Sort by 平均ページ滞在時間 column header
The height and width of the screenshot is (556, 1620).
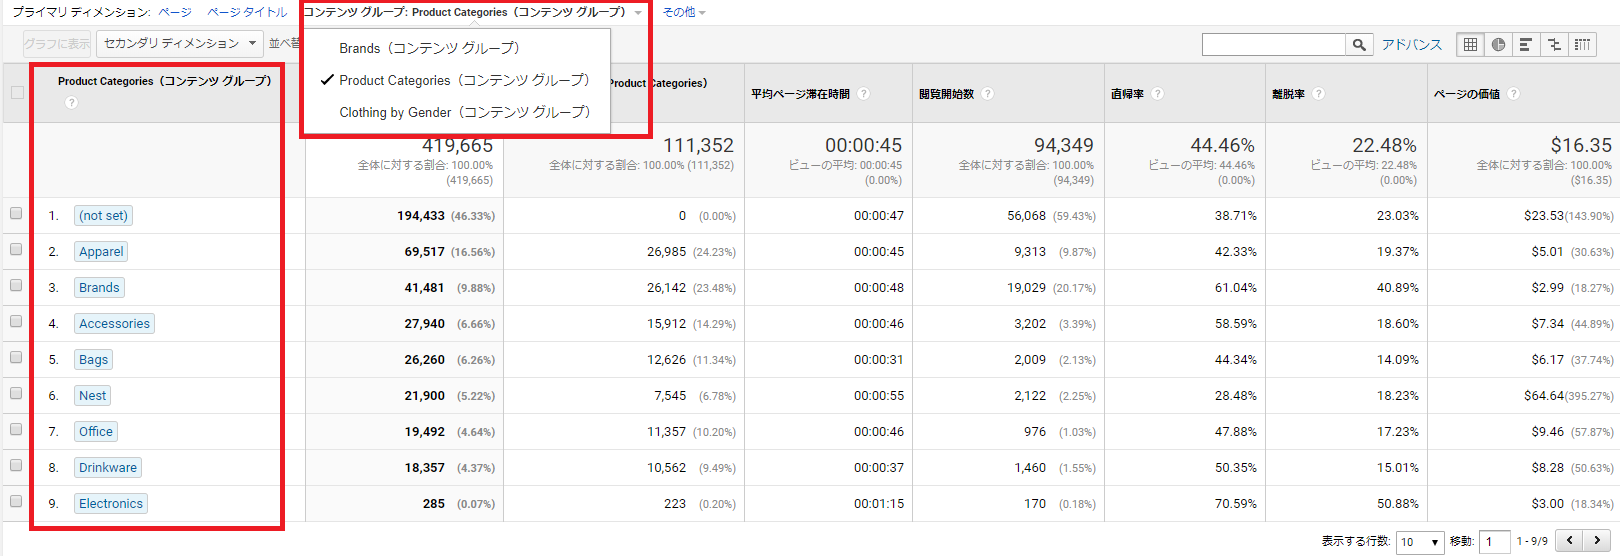tap(800, 94)
